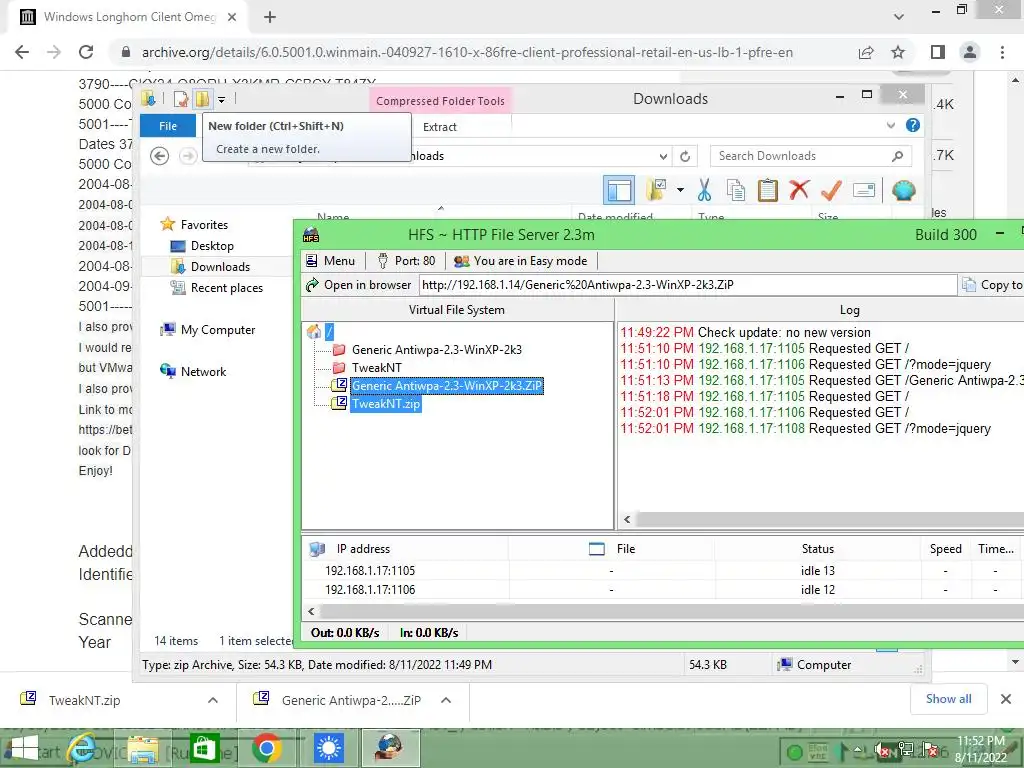Open the address bar history dropdown

[x=663, y=156]
